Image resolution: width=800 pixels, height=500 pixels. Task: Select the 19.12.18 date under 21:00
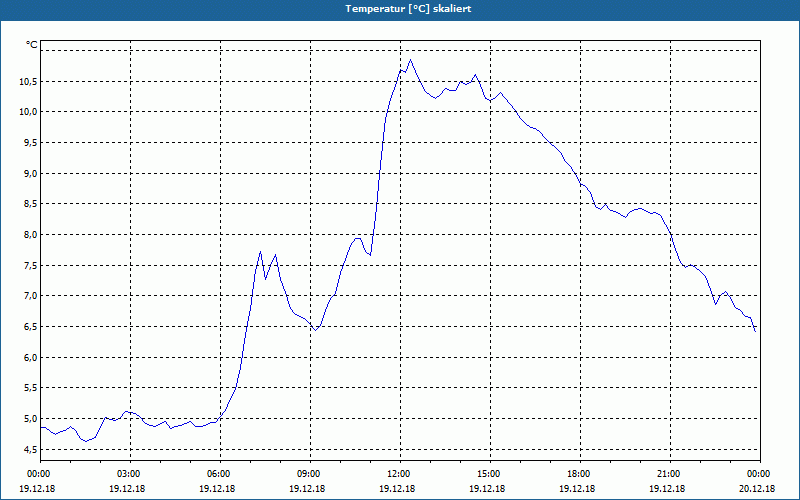667,489
